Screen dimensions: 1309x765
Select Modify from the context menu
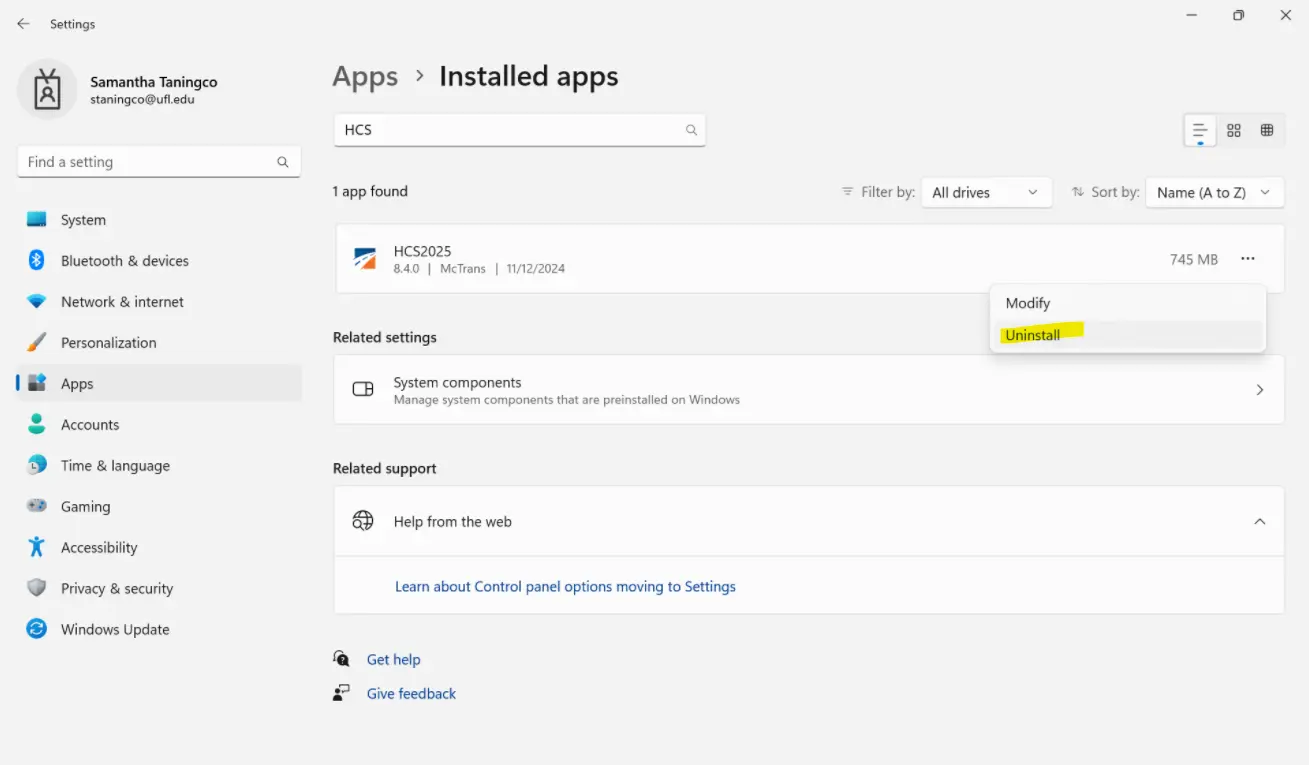coord(1028,303)
